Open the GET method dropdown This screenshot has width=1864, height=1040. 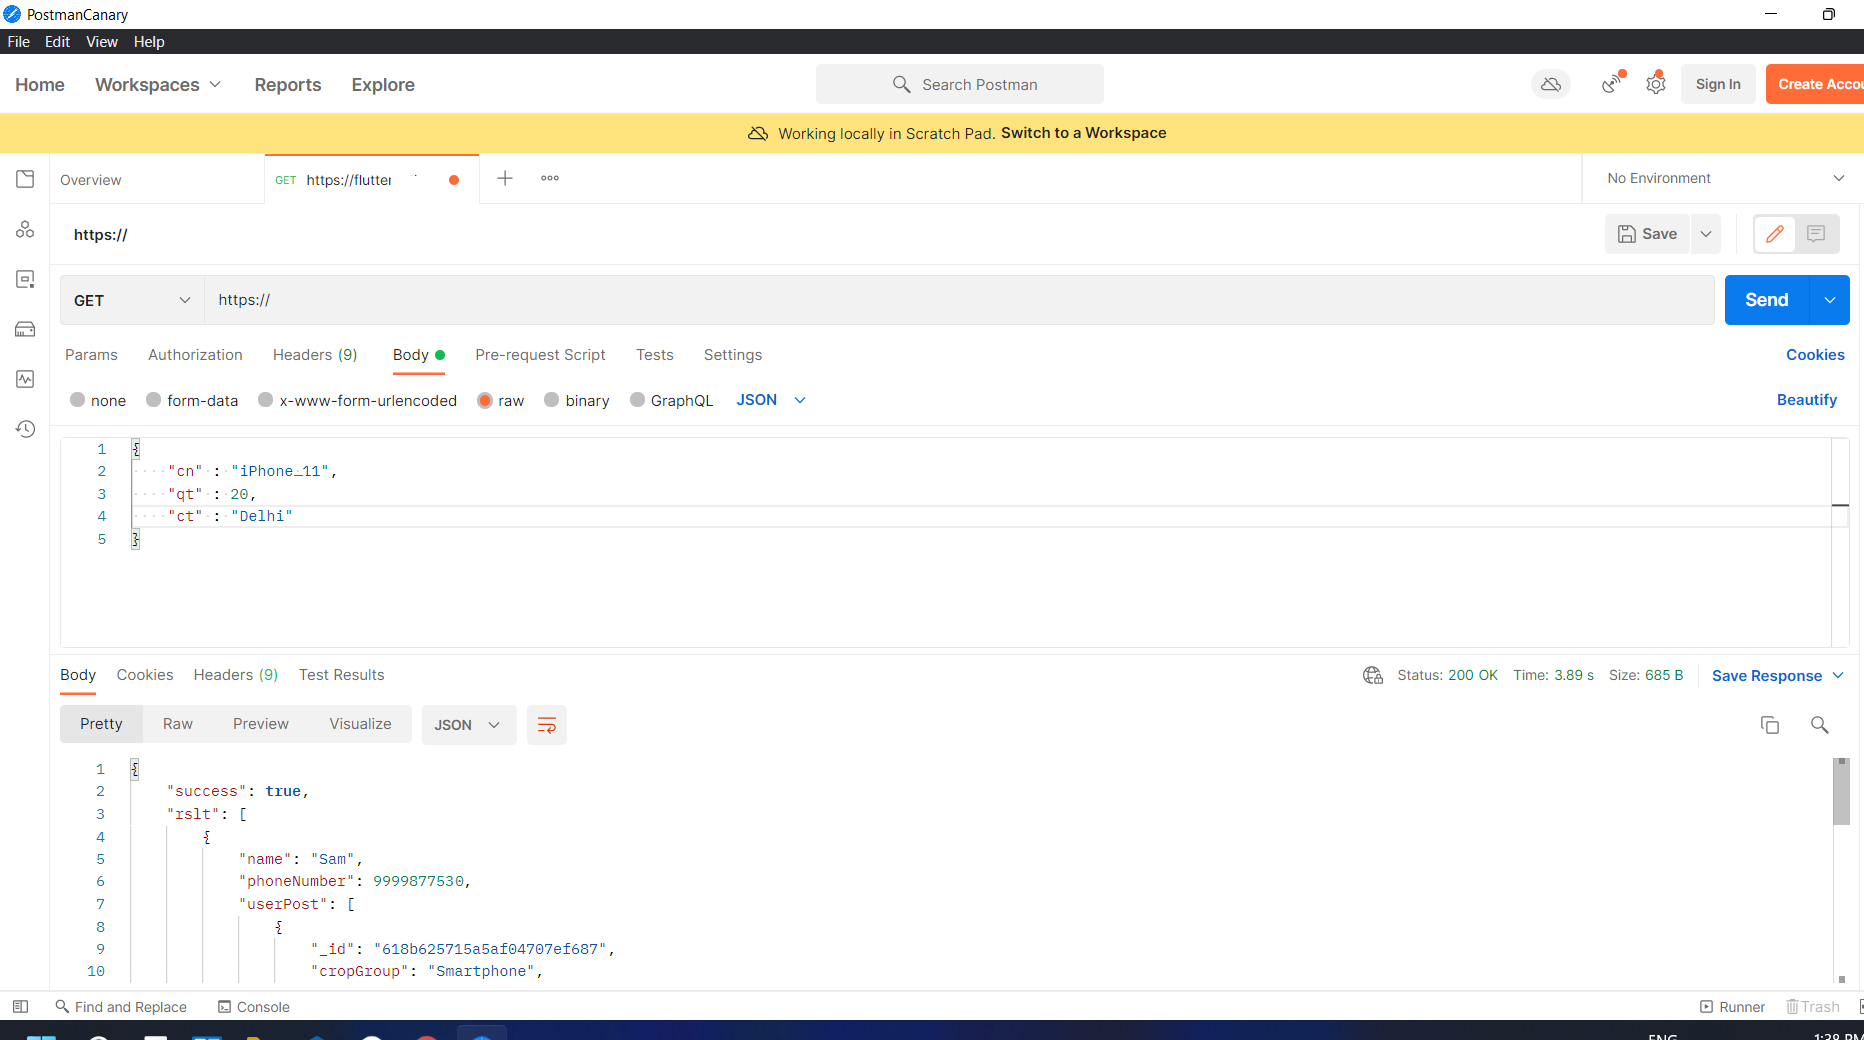click(132, 300)
